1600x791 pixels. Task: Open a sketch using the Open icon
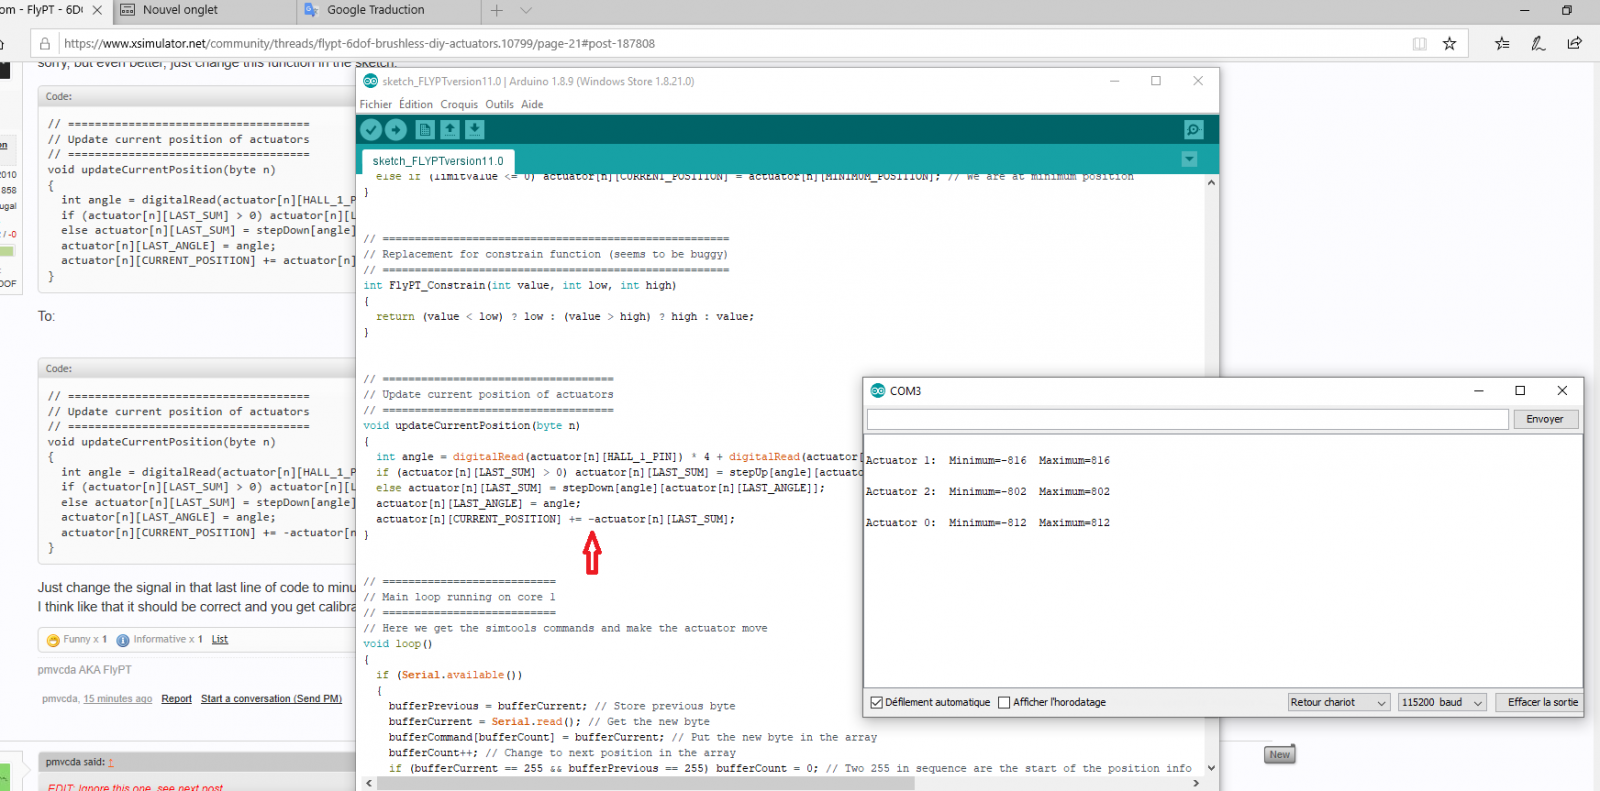[x=450, y=130]
